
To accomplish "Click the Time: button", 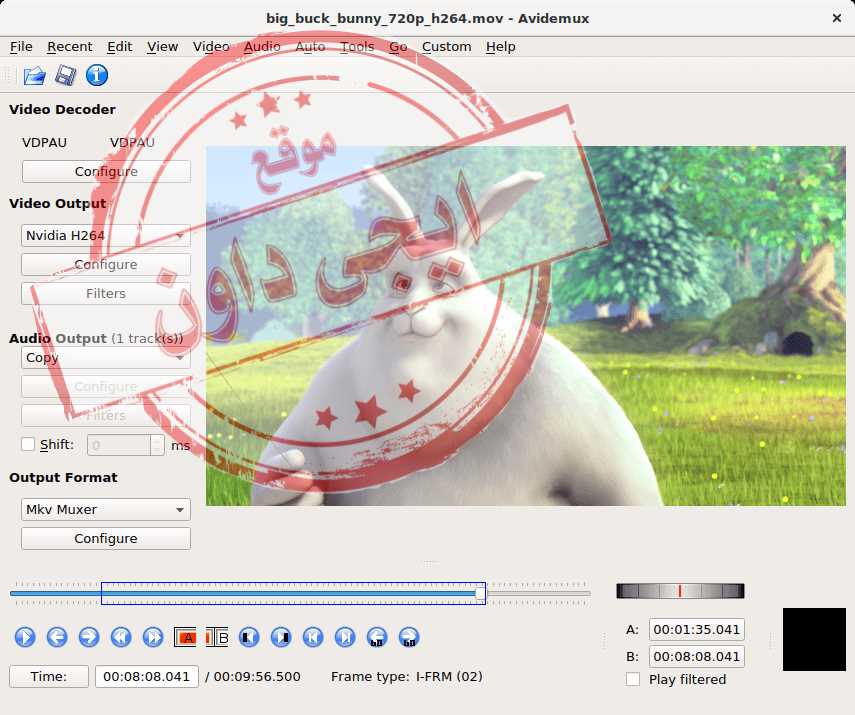I will 49,676.
